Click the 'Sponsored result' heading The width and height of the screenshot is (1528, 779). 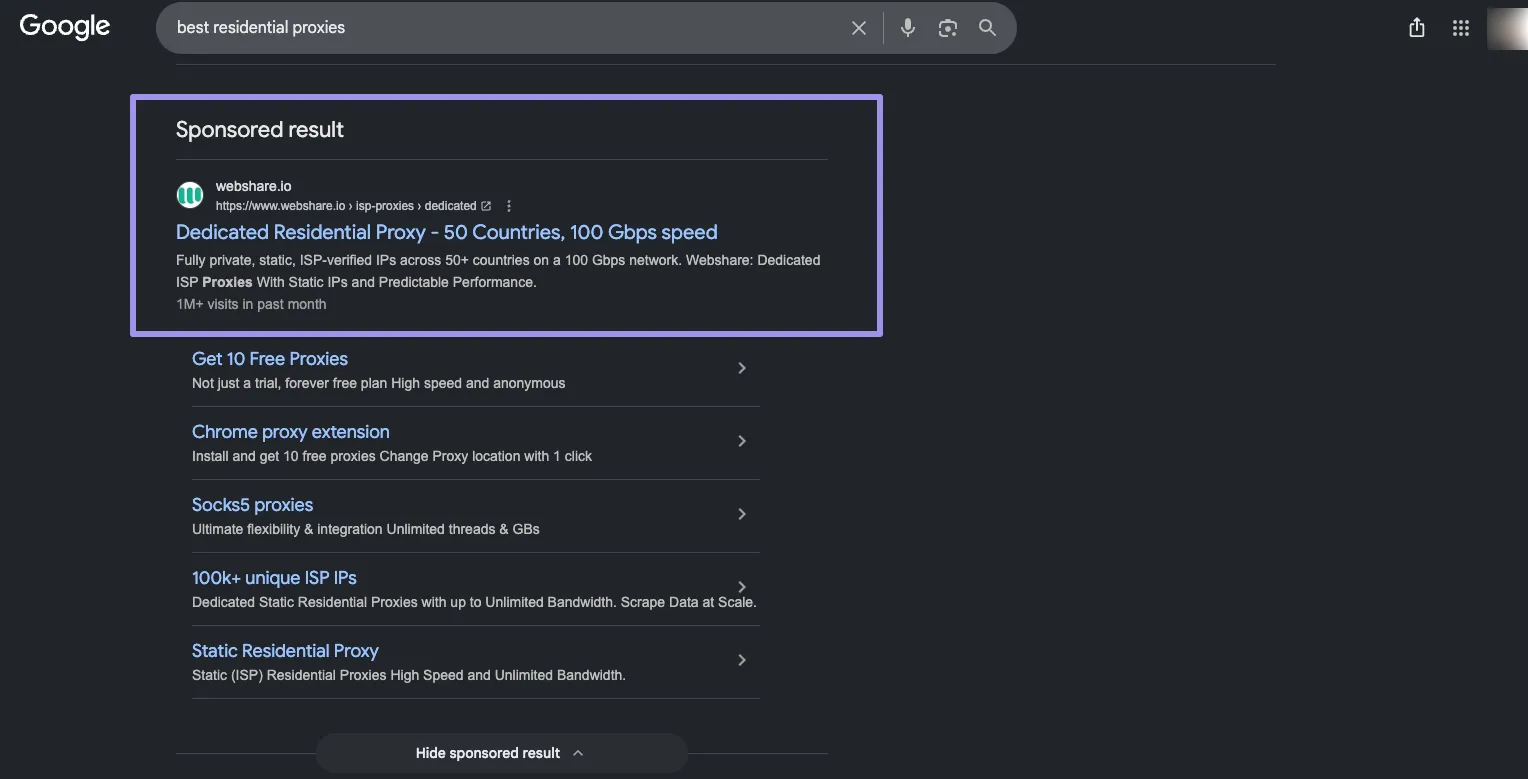260,130
